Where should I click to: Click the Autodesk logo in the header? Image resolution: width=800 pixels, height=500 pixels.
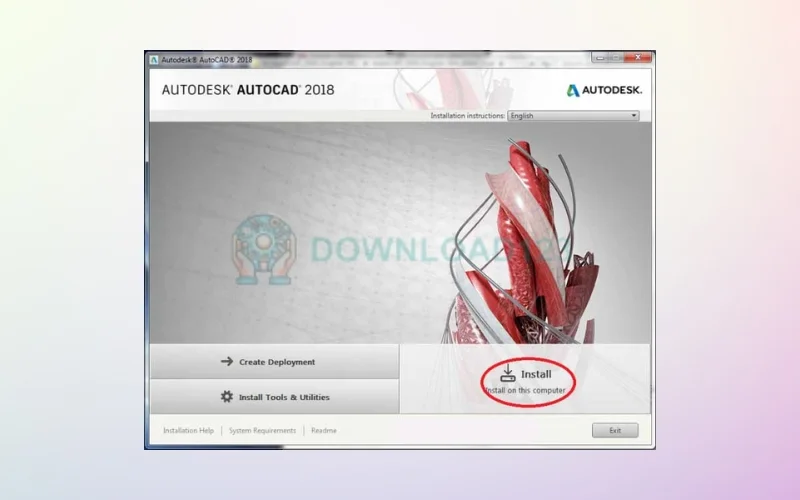[x=604, y=90]
